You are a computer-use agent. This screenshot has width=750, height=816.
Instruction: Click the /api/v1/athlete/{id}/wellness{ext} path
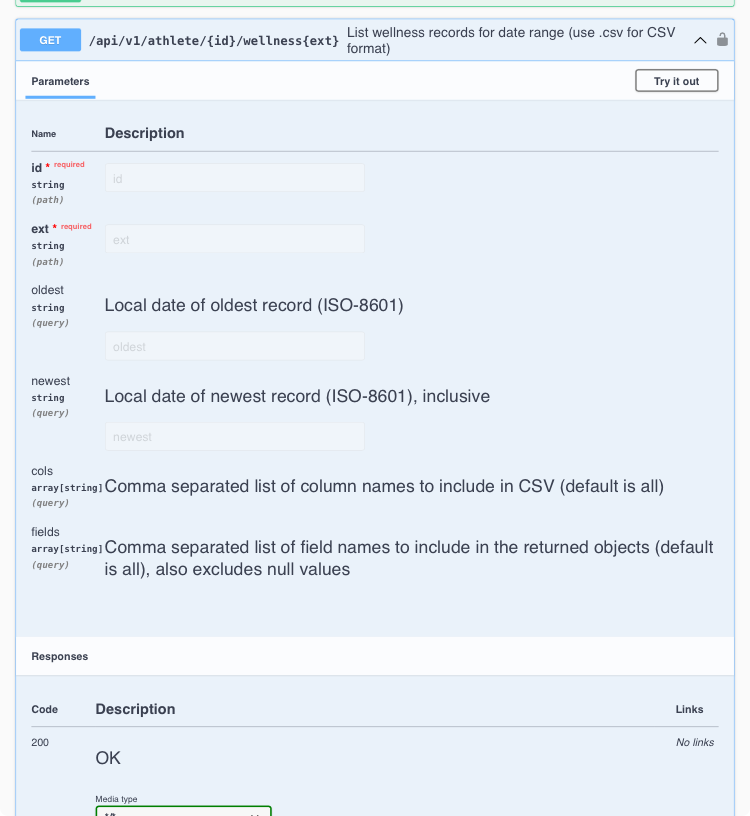(x=213, y=41)
